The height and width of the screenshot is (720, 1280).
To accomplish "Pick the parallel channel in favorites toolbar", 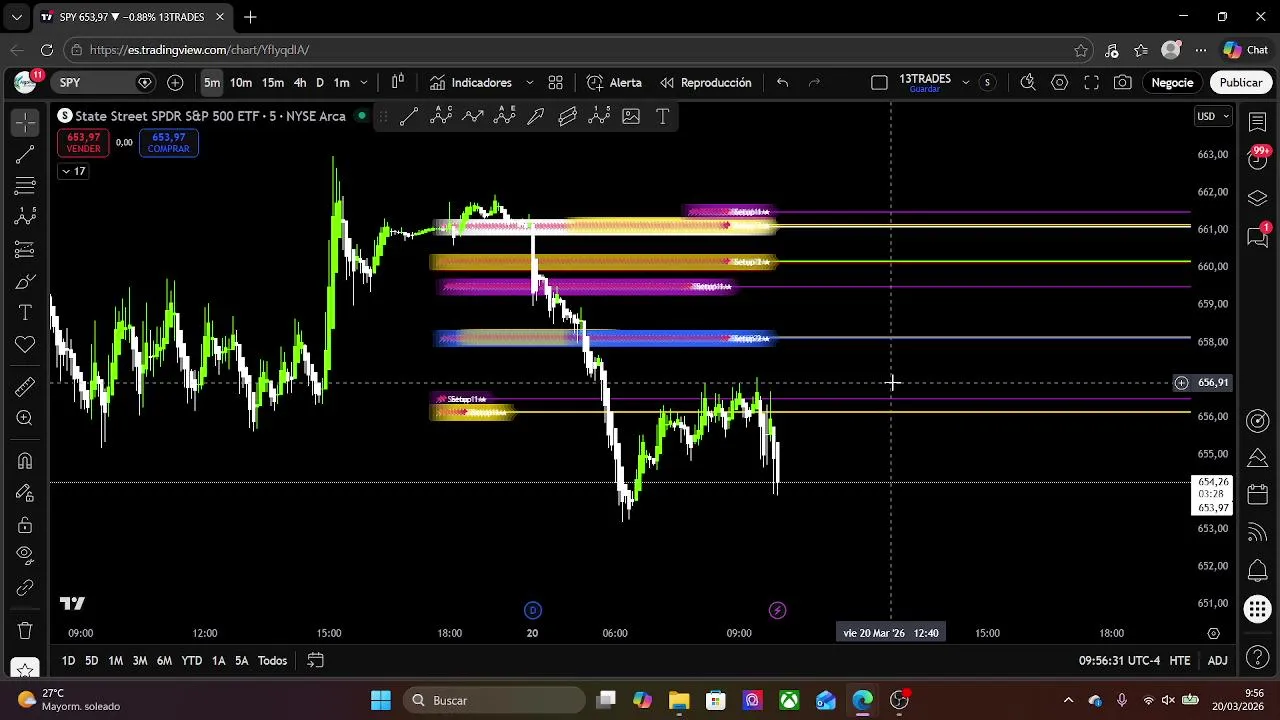I will pos(568,116).
